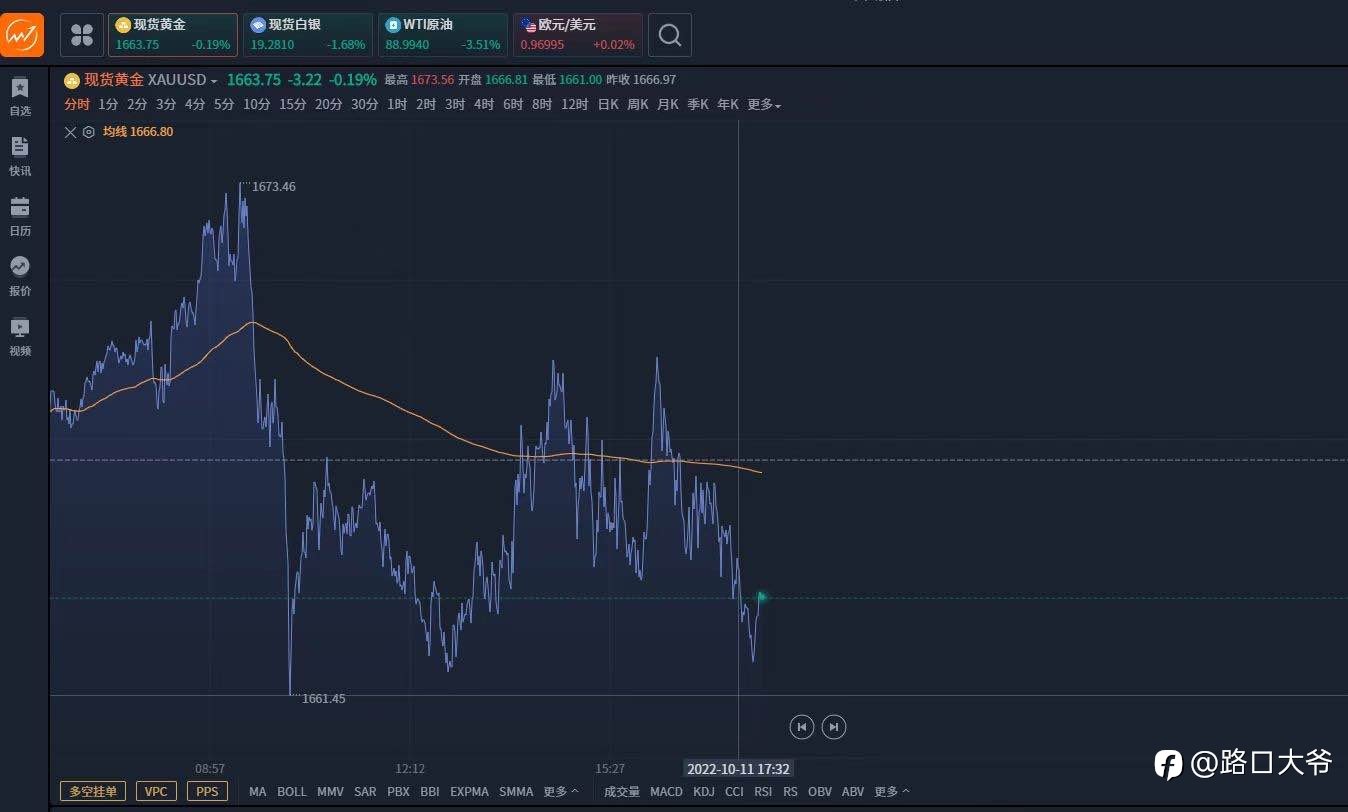Expand 更多 timeframe dropdown
Image resolution: width=1348 pixels, height=812 pixels.
[764, 104]
